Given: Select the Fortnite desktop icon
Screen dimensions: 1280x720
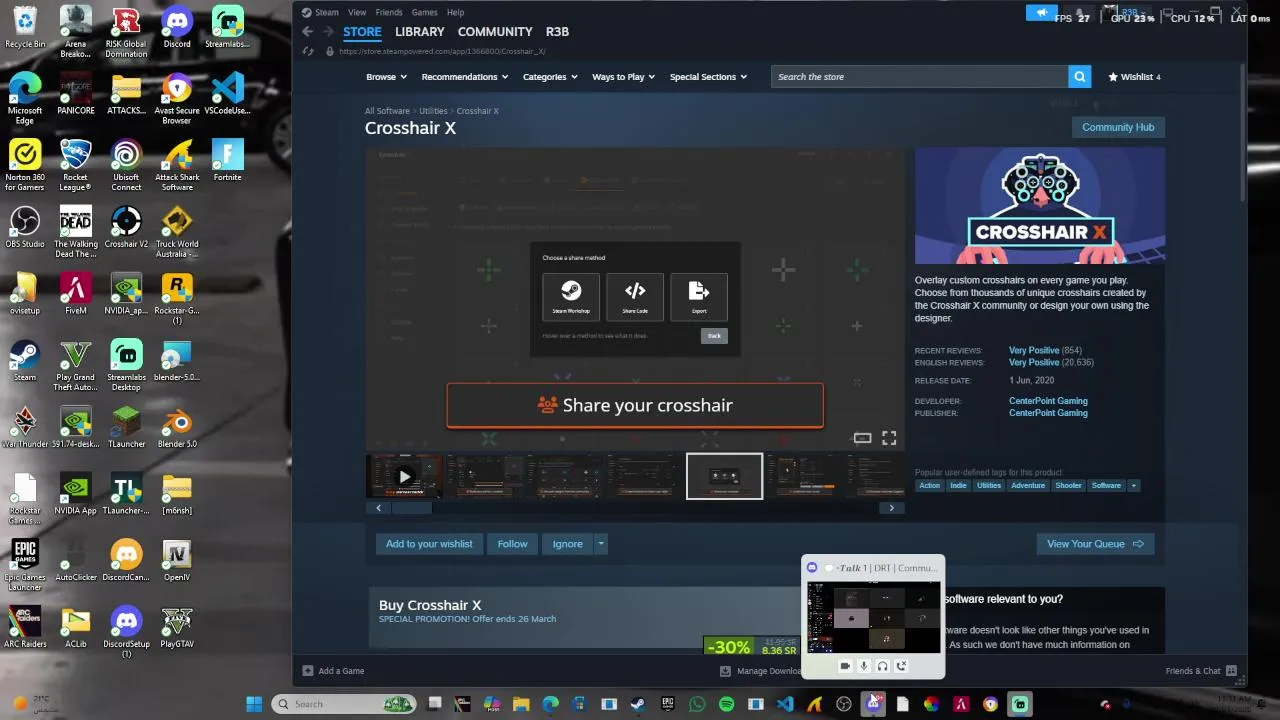Looking at the screenshot, I should pyautogui.click(x=227, y=160).
